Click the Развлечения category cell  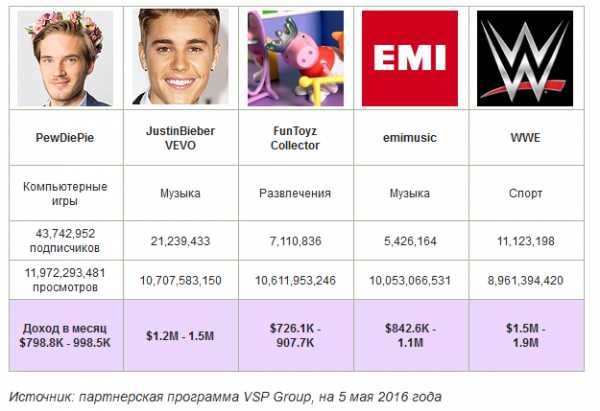tap(296, 193)
